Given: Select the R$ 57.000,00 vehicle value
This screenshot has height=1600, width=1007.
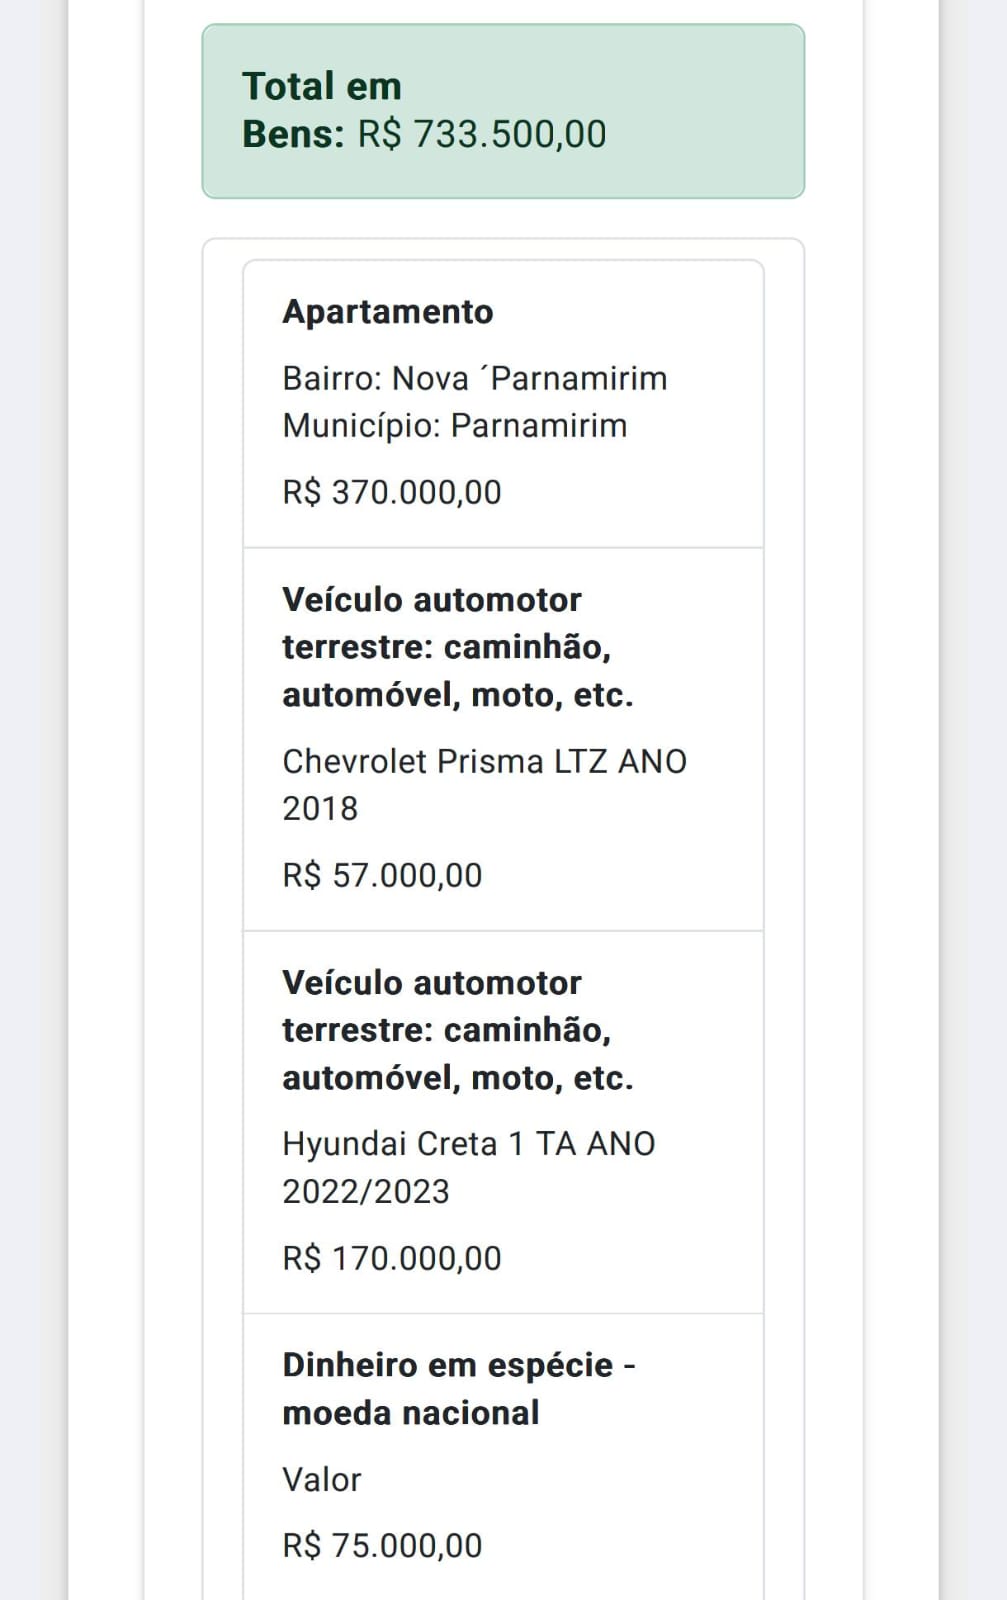Looking at the screenshot, I should (382, 875).
